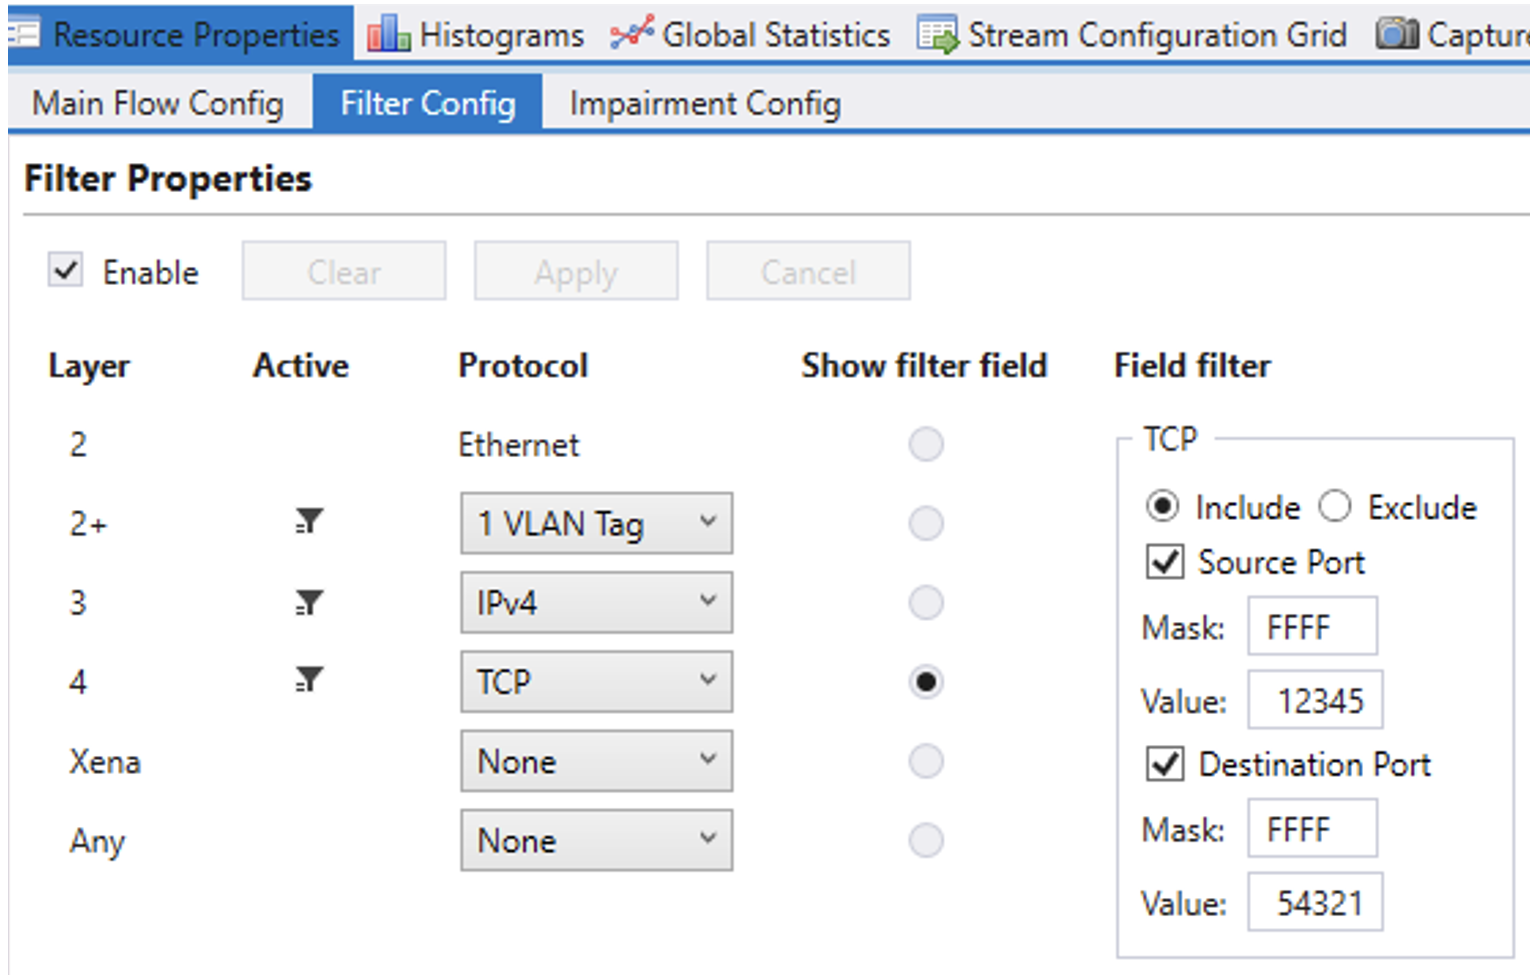Click the Destination Port Value field 54321

(1315, 903)
